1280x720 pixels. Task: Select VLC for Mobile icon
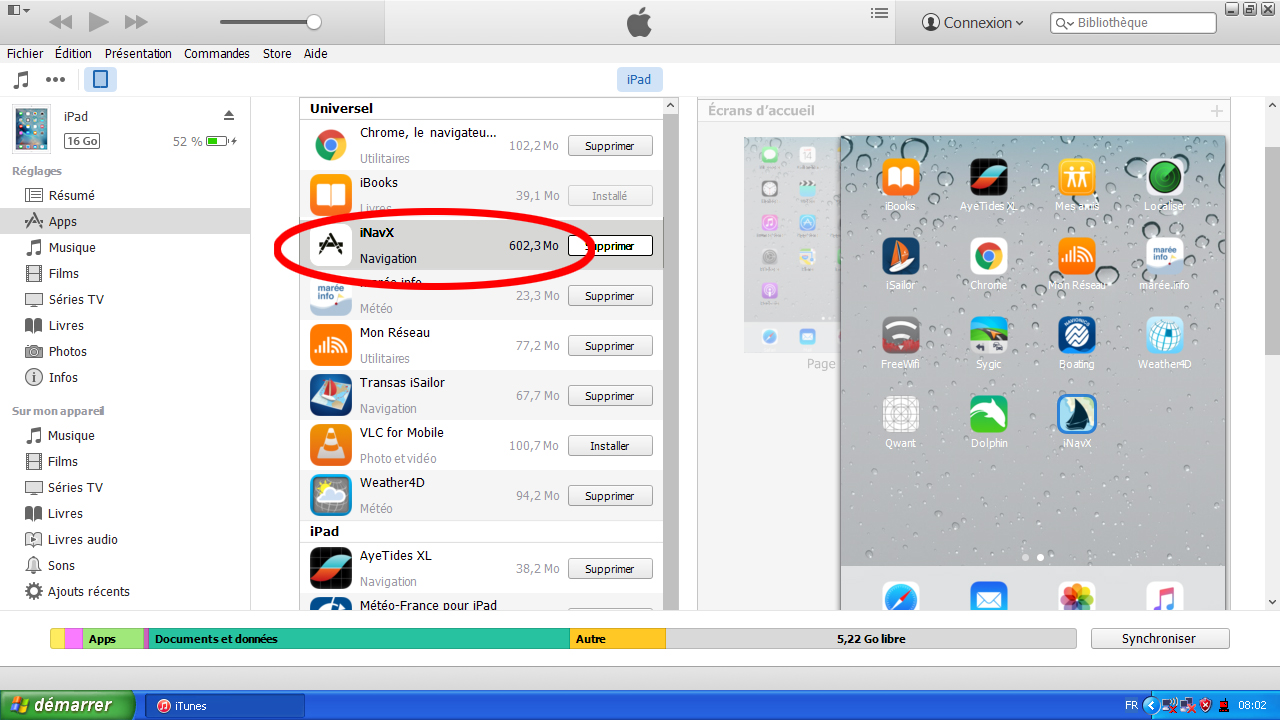click(330, 446)
